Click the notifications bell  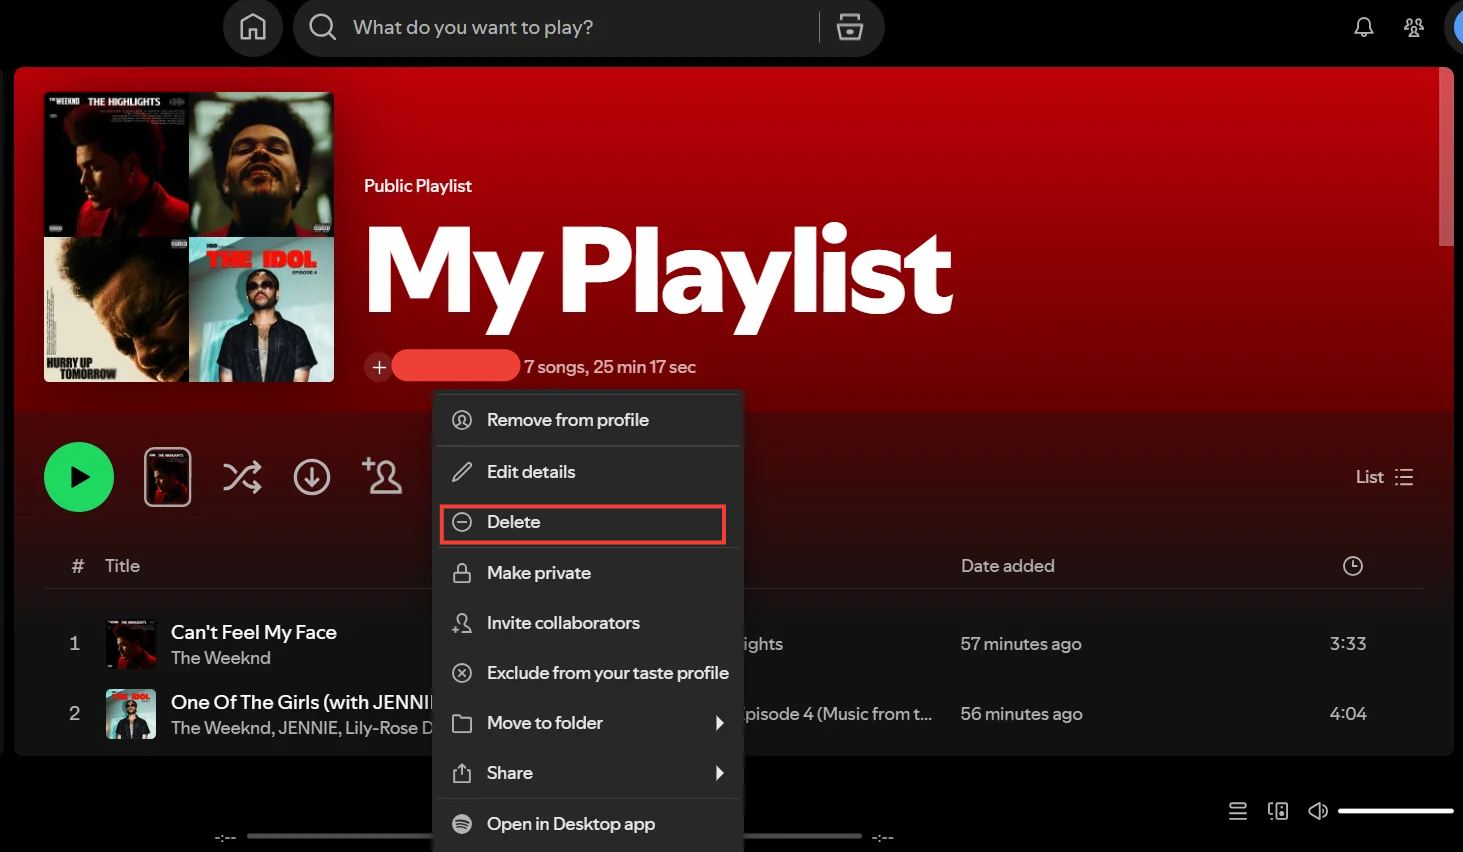point(1362,27)
